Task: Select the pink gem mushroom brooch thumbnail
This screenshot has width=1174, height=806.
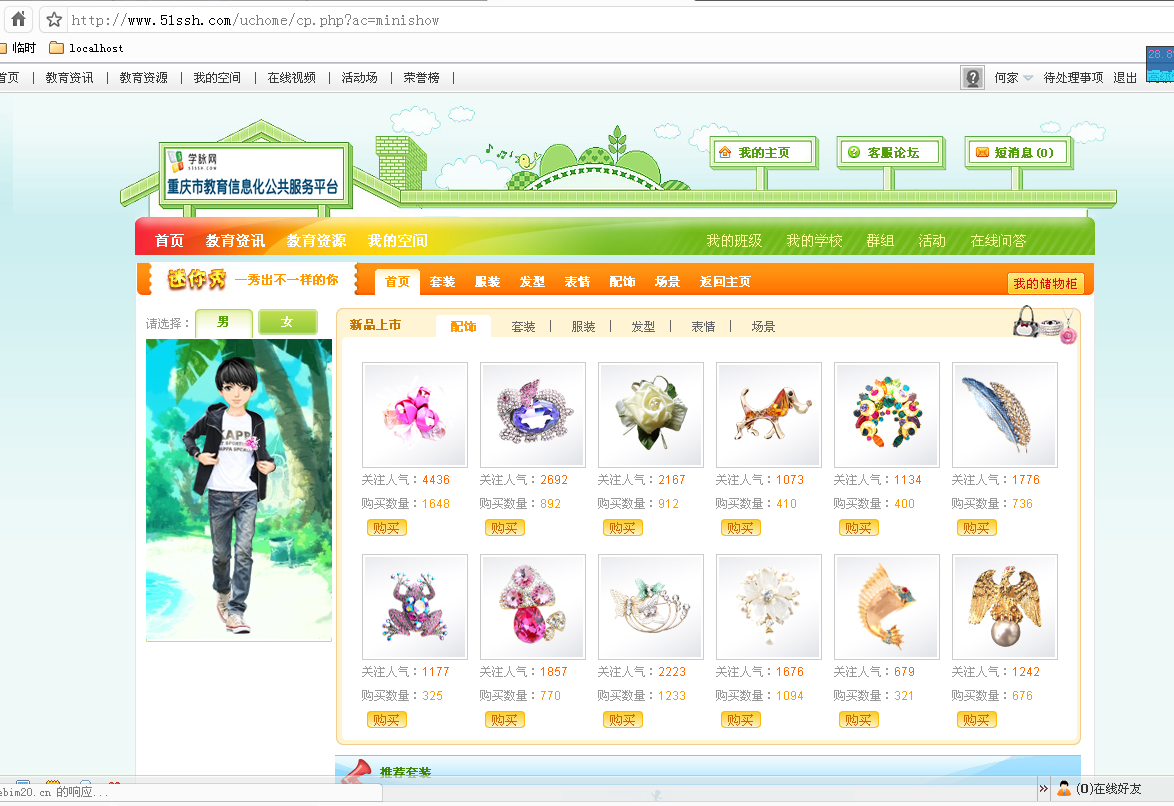Action: click(532, 607)
